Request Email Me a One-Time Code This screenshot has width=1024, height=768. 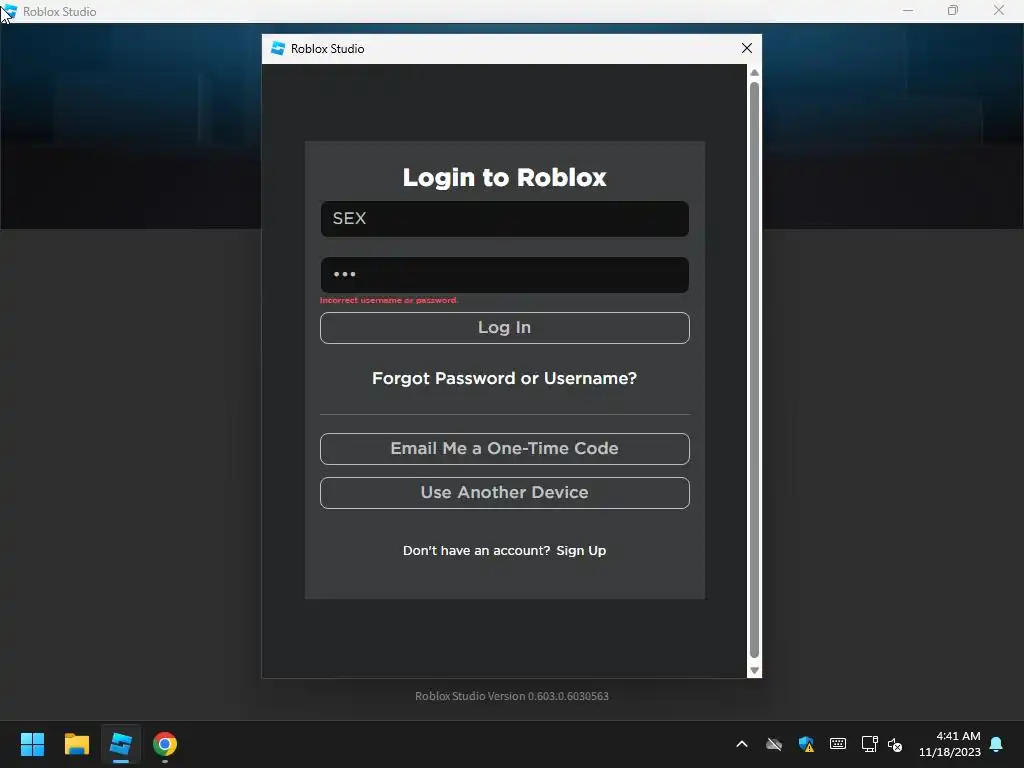(x=504, y=449)
